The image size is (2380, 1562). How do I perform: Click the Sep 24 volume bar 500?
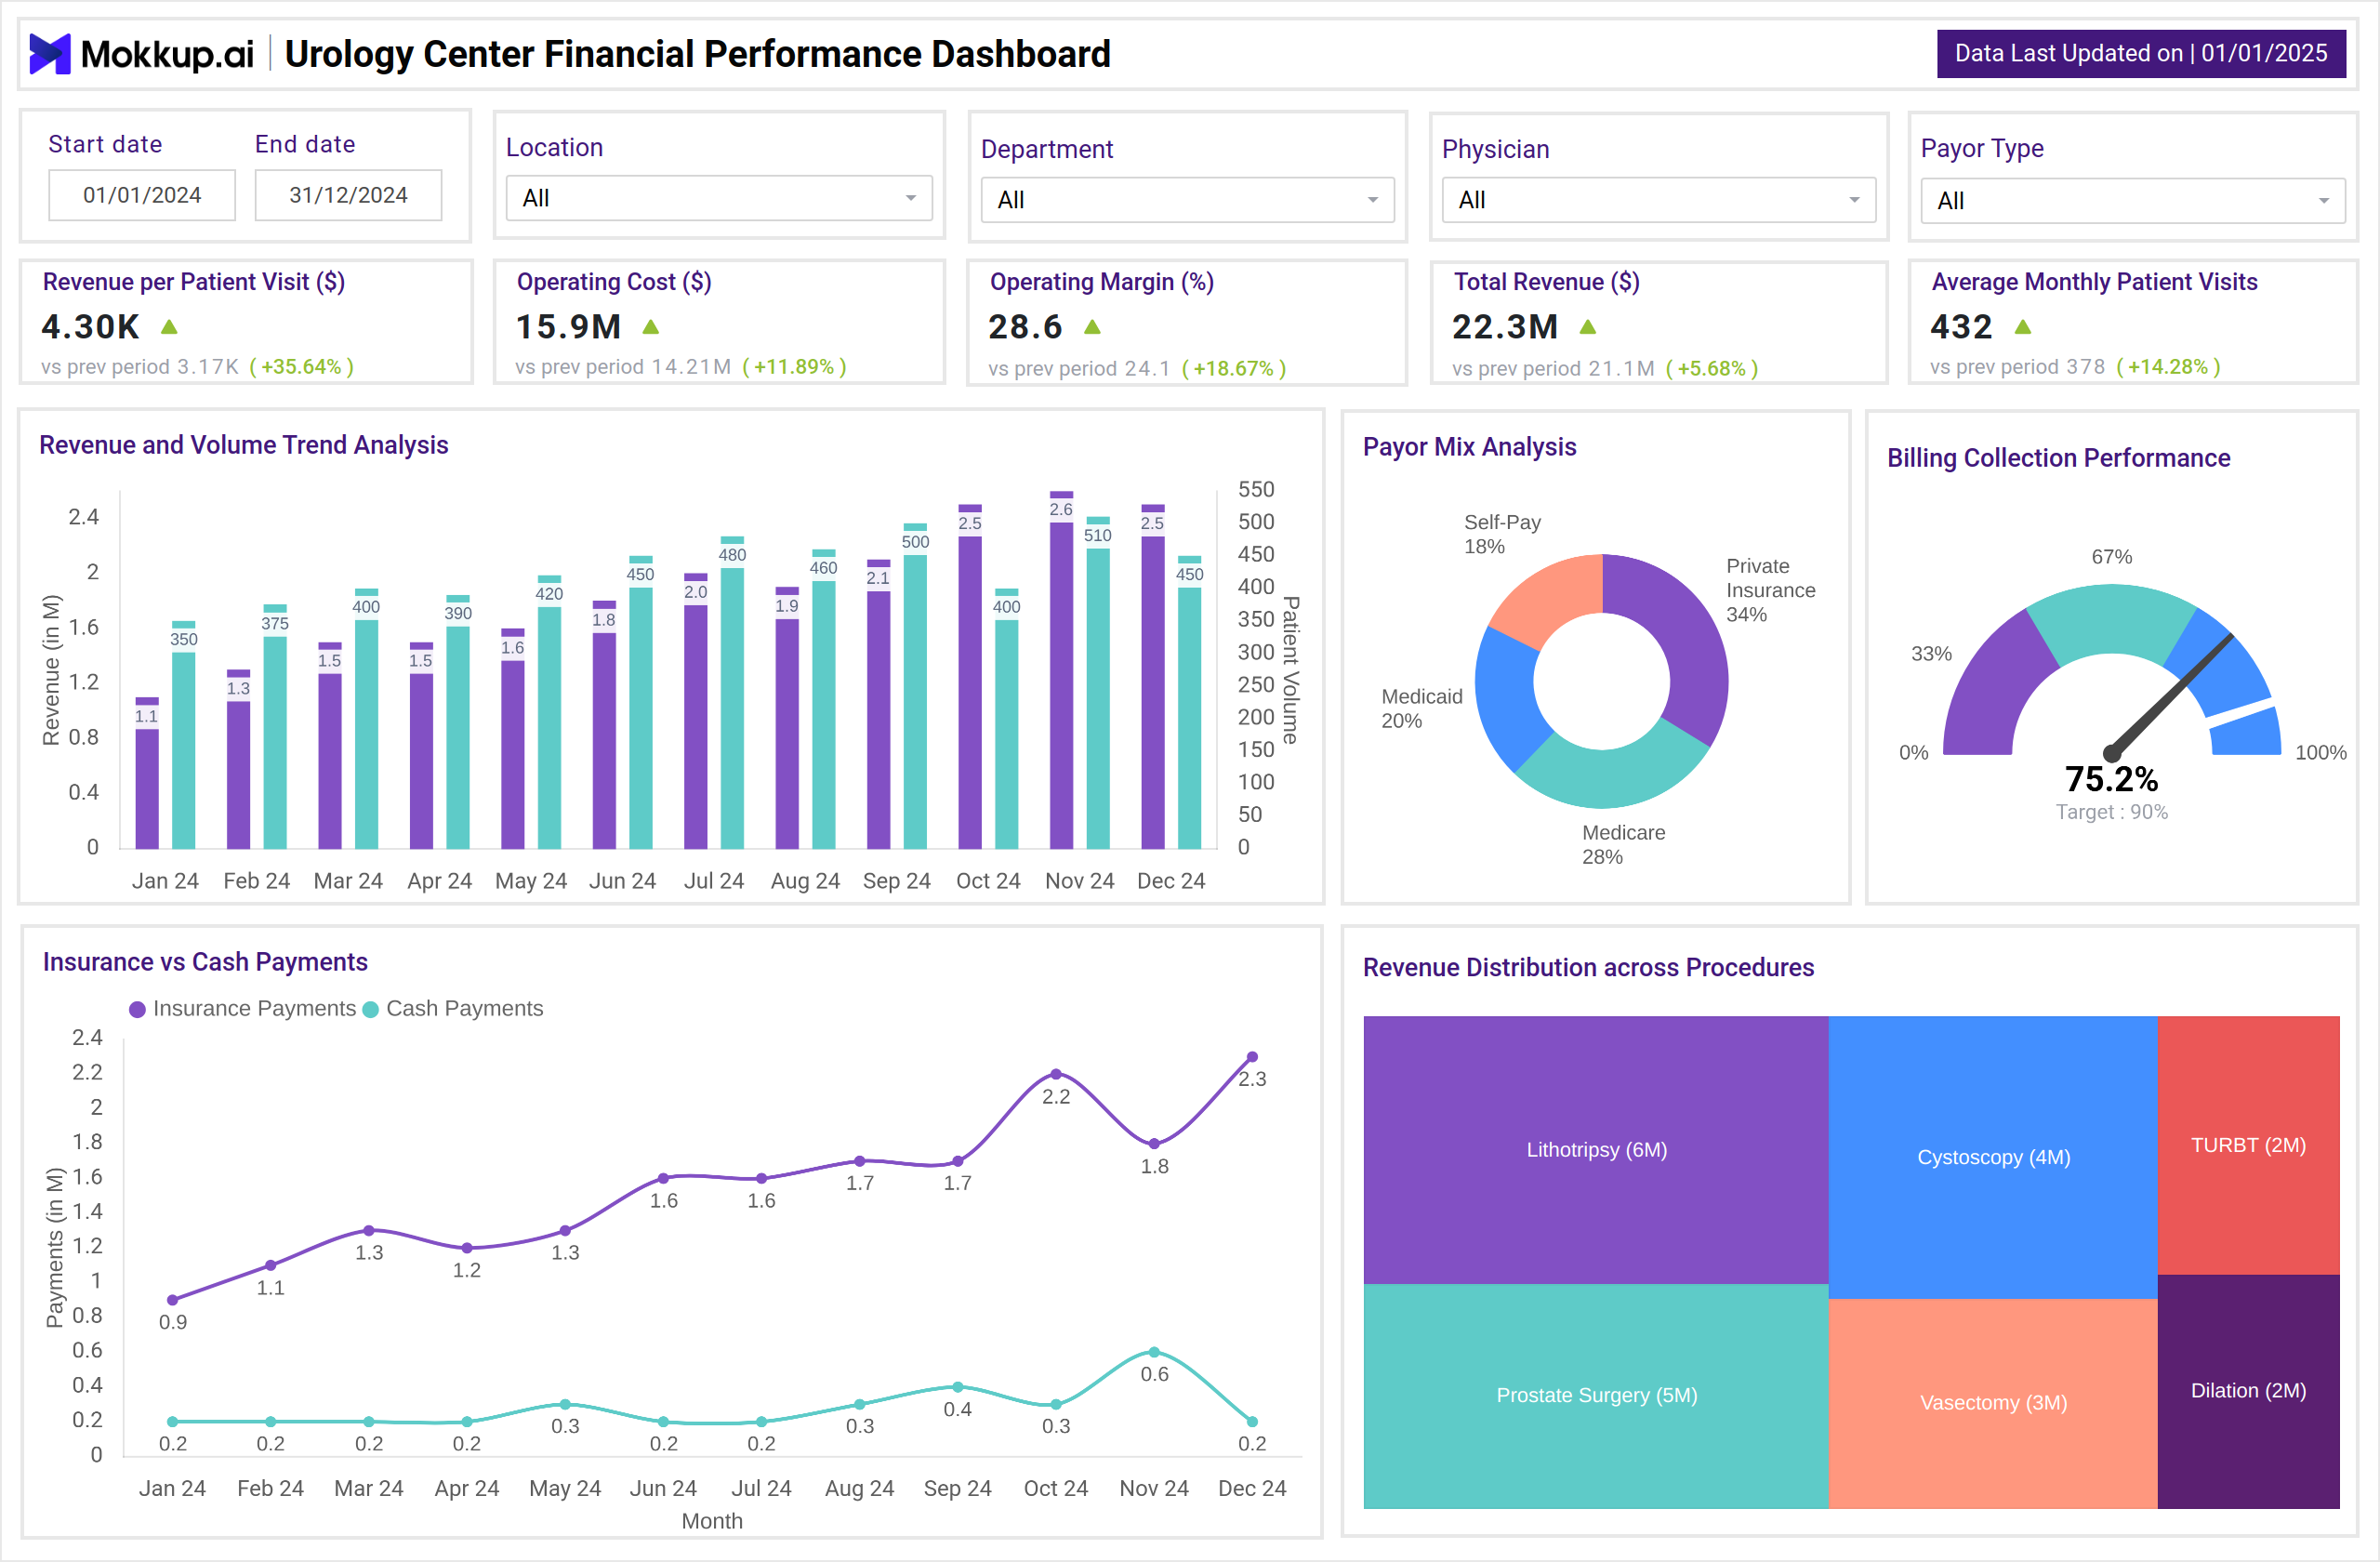coord(915,686)
